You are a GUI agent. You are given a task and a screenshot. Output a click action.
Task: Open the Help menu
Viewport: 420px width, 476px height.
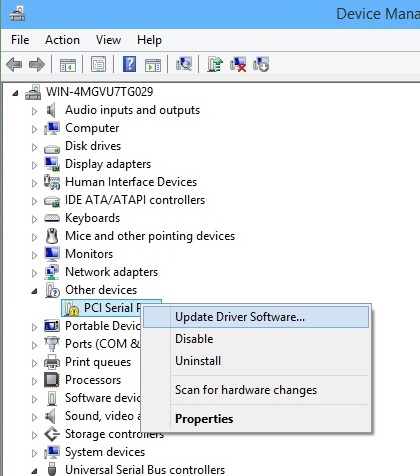click(149, 40)
